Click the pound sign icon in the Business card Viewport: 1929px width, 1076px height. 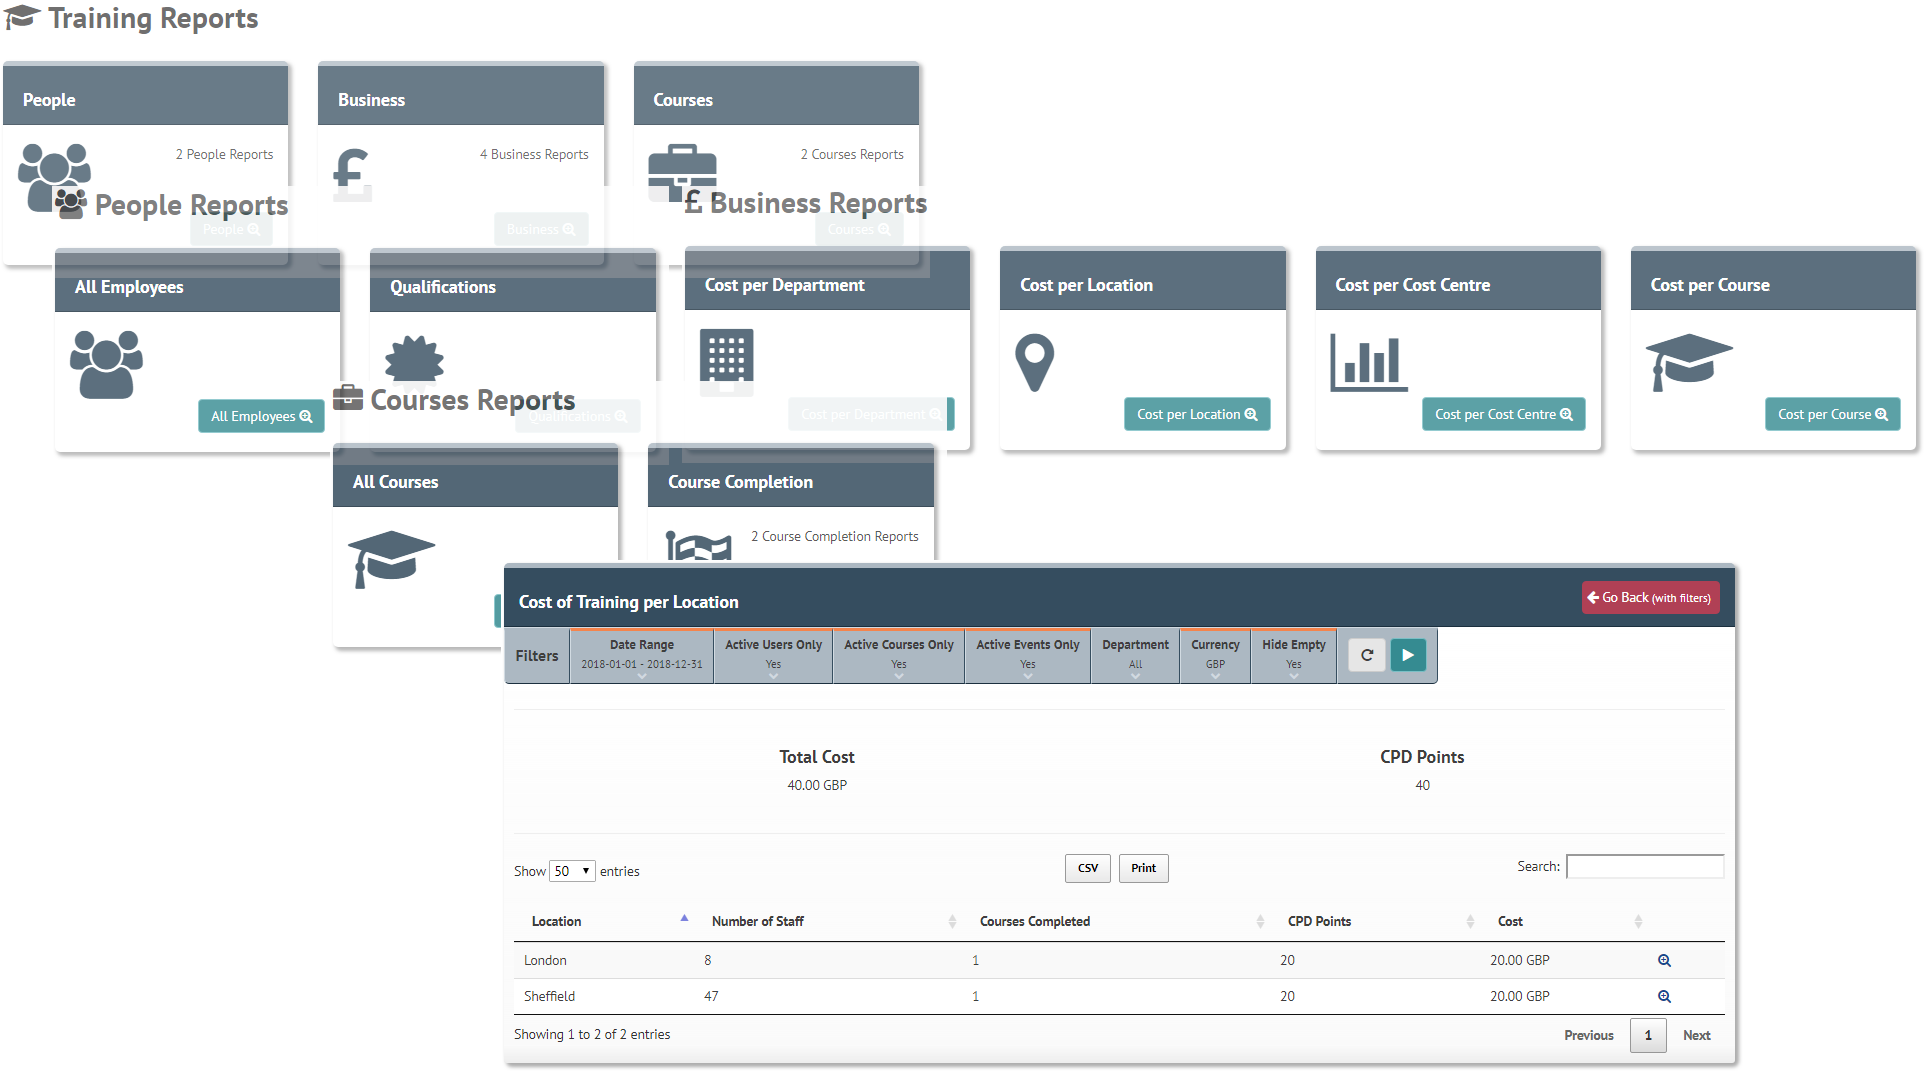pyautogui.click(x=352, y=172)
